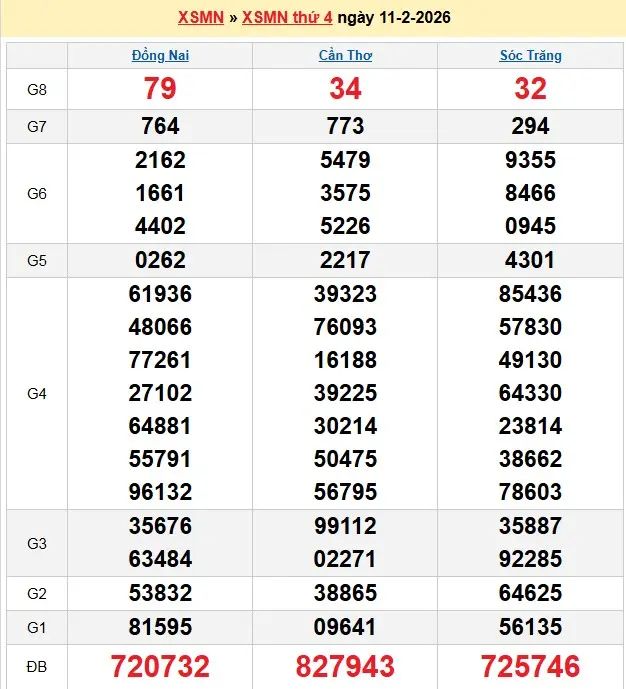Click the G4 row label
The height and width of the screenshot is (689, 626).
(37, 393)
